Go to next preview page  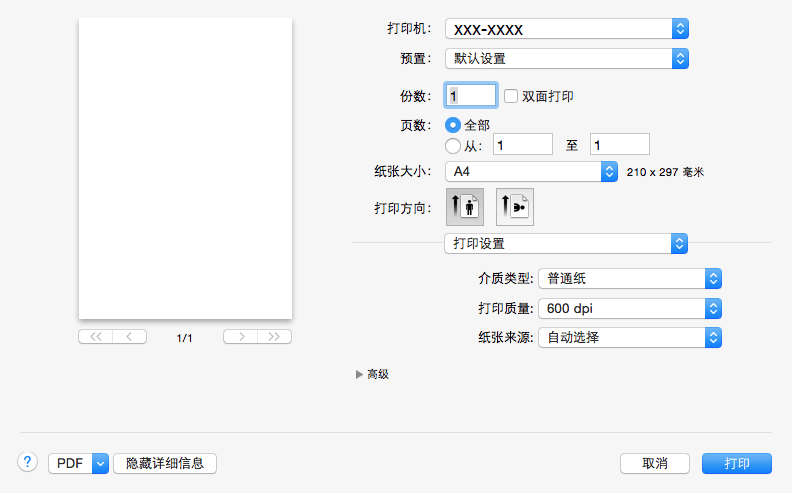click(x=240, y=337)
